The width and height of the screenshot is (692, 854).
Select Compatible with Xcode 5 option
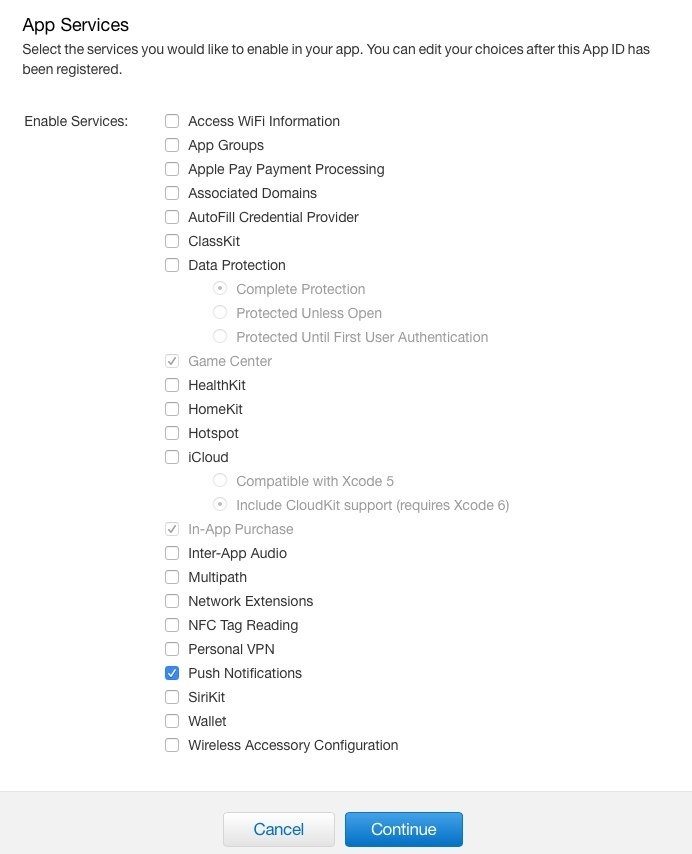pyautogui.click(x=220, y=480)
